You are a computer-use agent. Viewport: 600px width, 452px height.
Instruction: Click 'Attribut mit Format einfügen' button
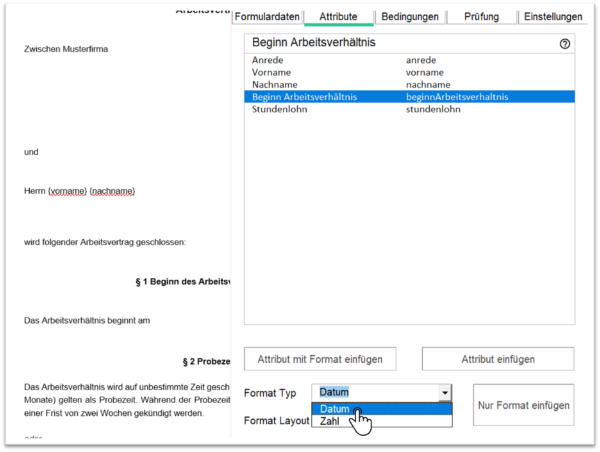click(x=320, y=359)
